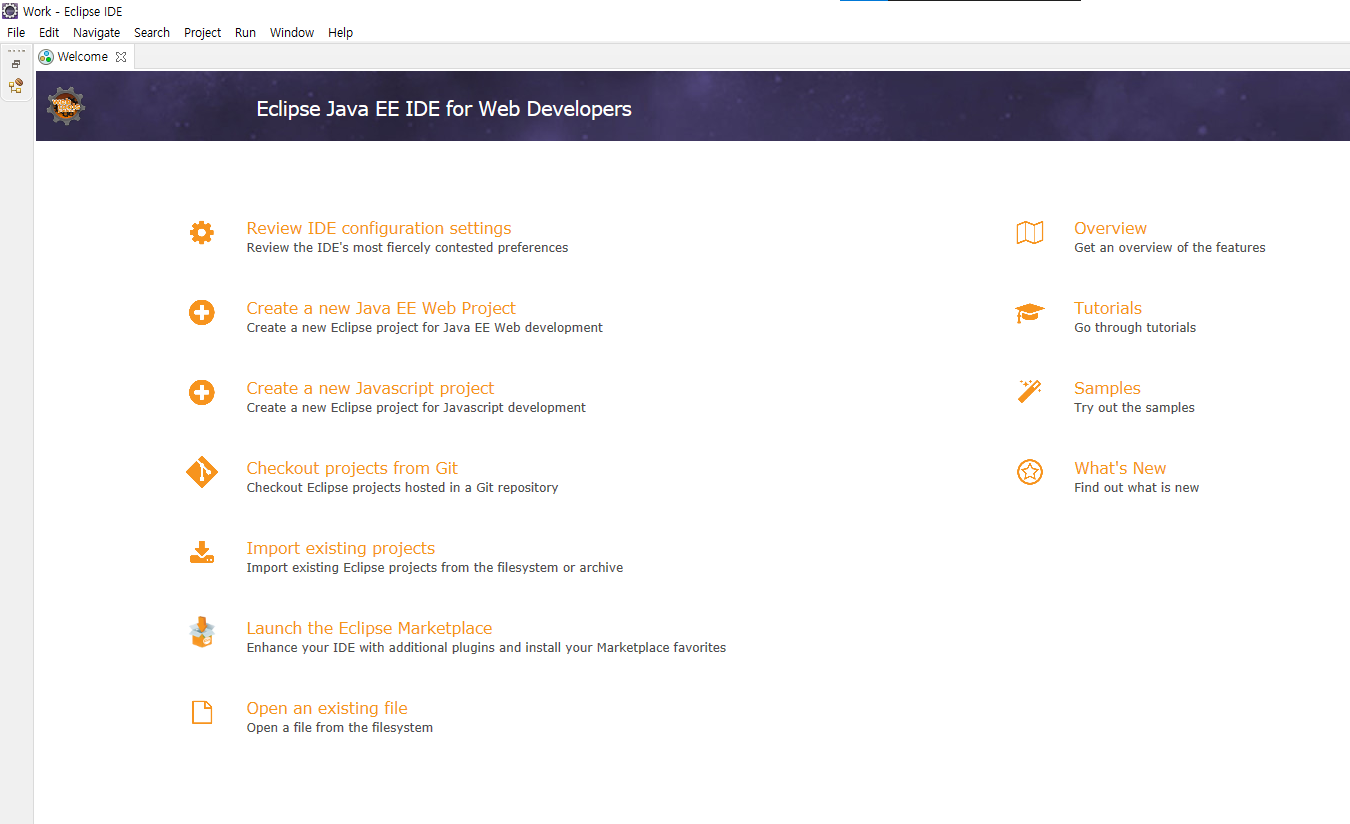The image size is (1350, 824).
Task: Open the Help menu
Action: [341, 33]
